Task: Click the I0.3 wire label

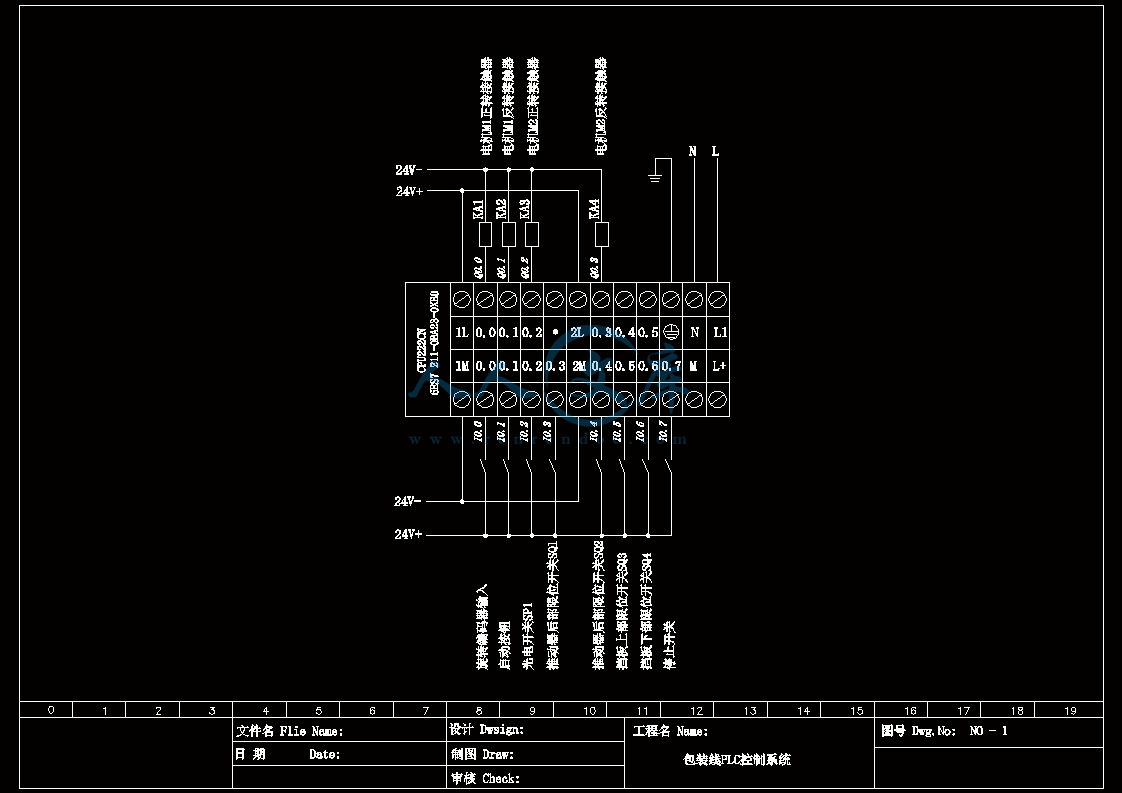Action: pos(547,431)
